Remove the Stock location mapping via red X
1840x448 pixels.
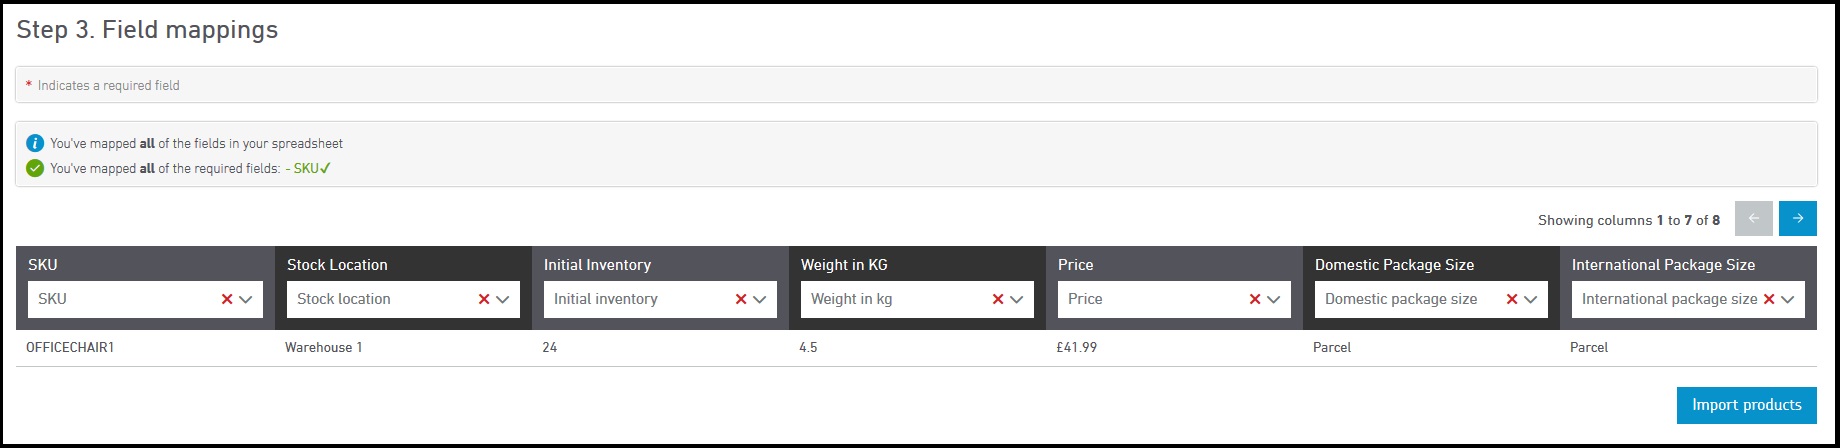[484, 299]
